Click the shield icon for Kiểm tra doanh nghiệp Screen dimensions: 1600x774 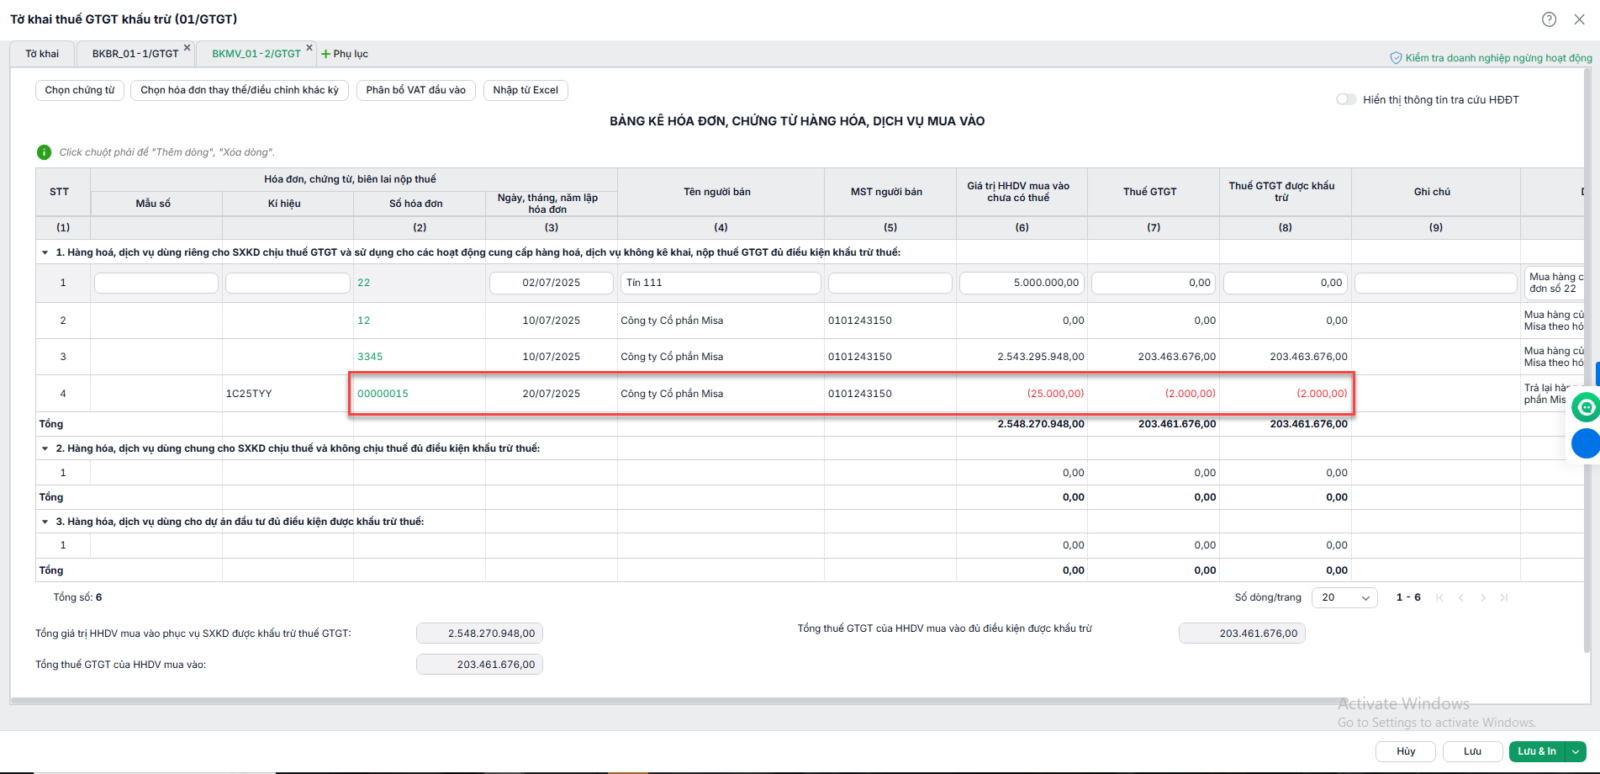point(1396,58)
